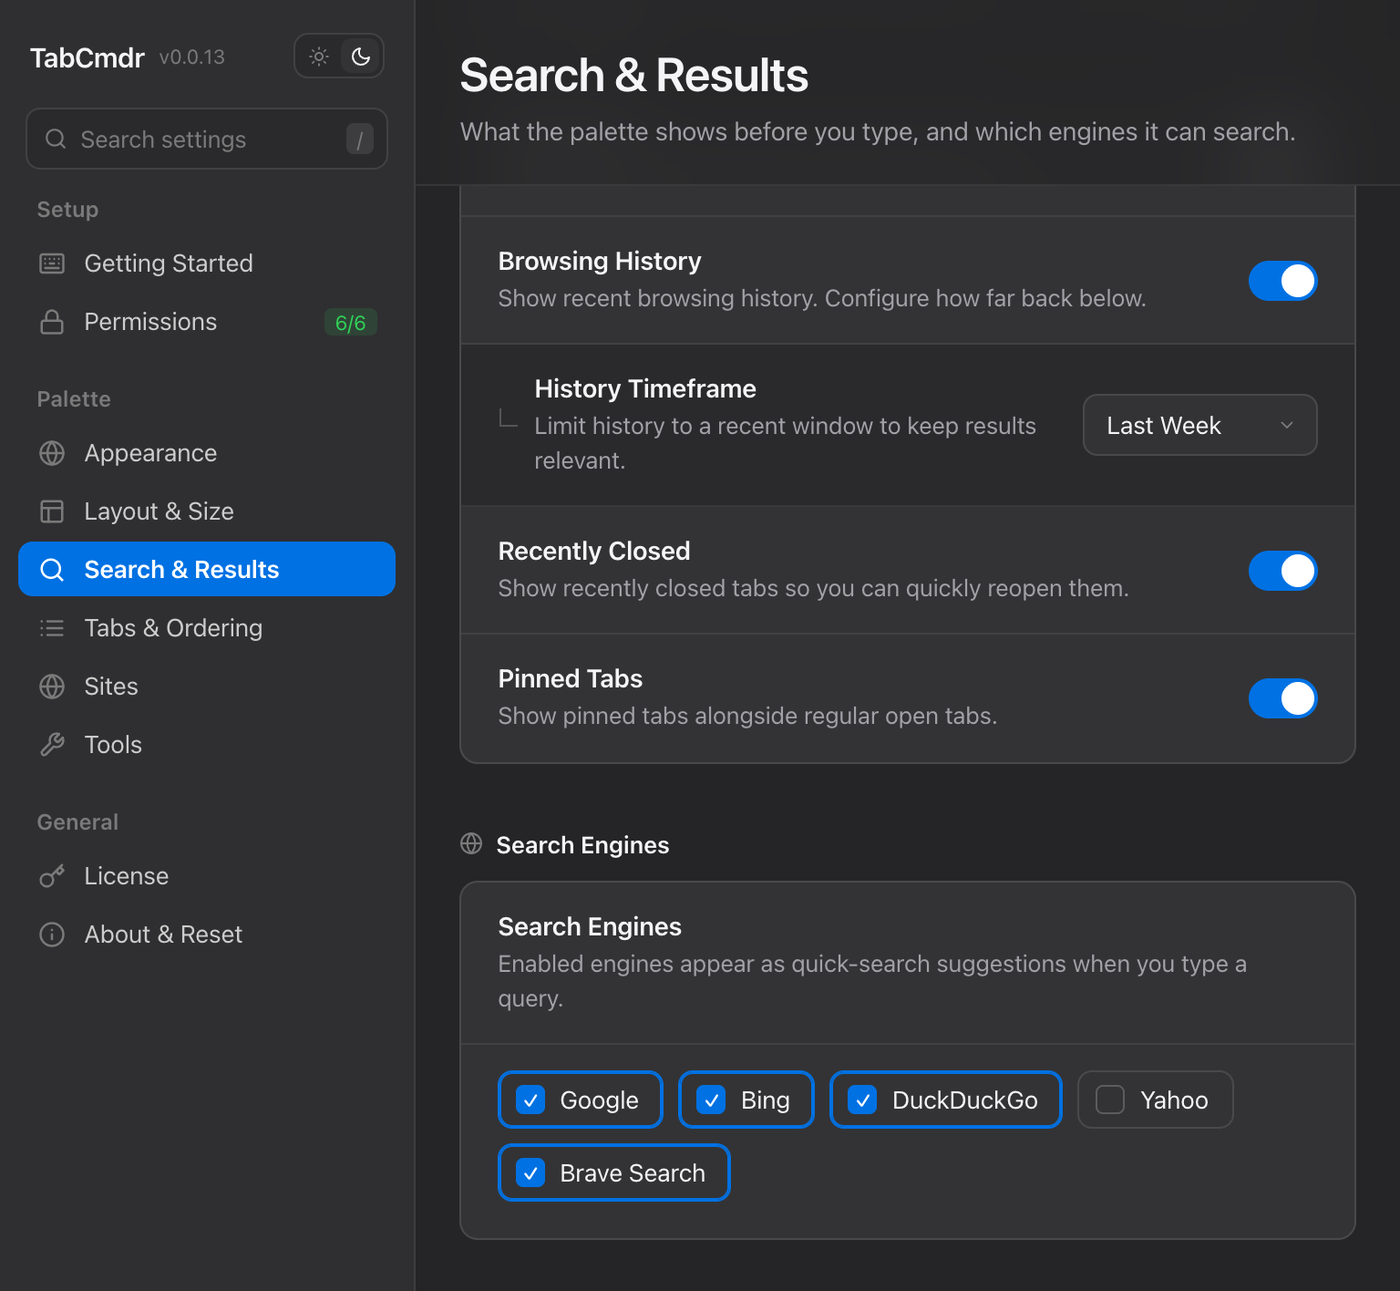1400x1291 pixels.
Task: Click the lock icon beside Permissions
Action: pos(52,322)
